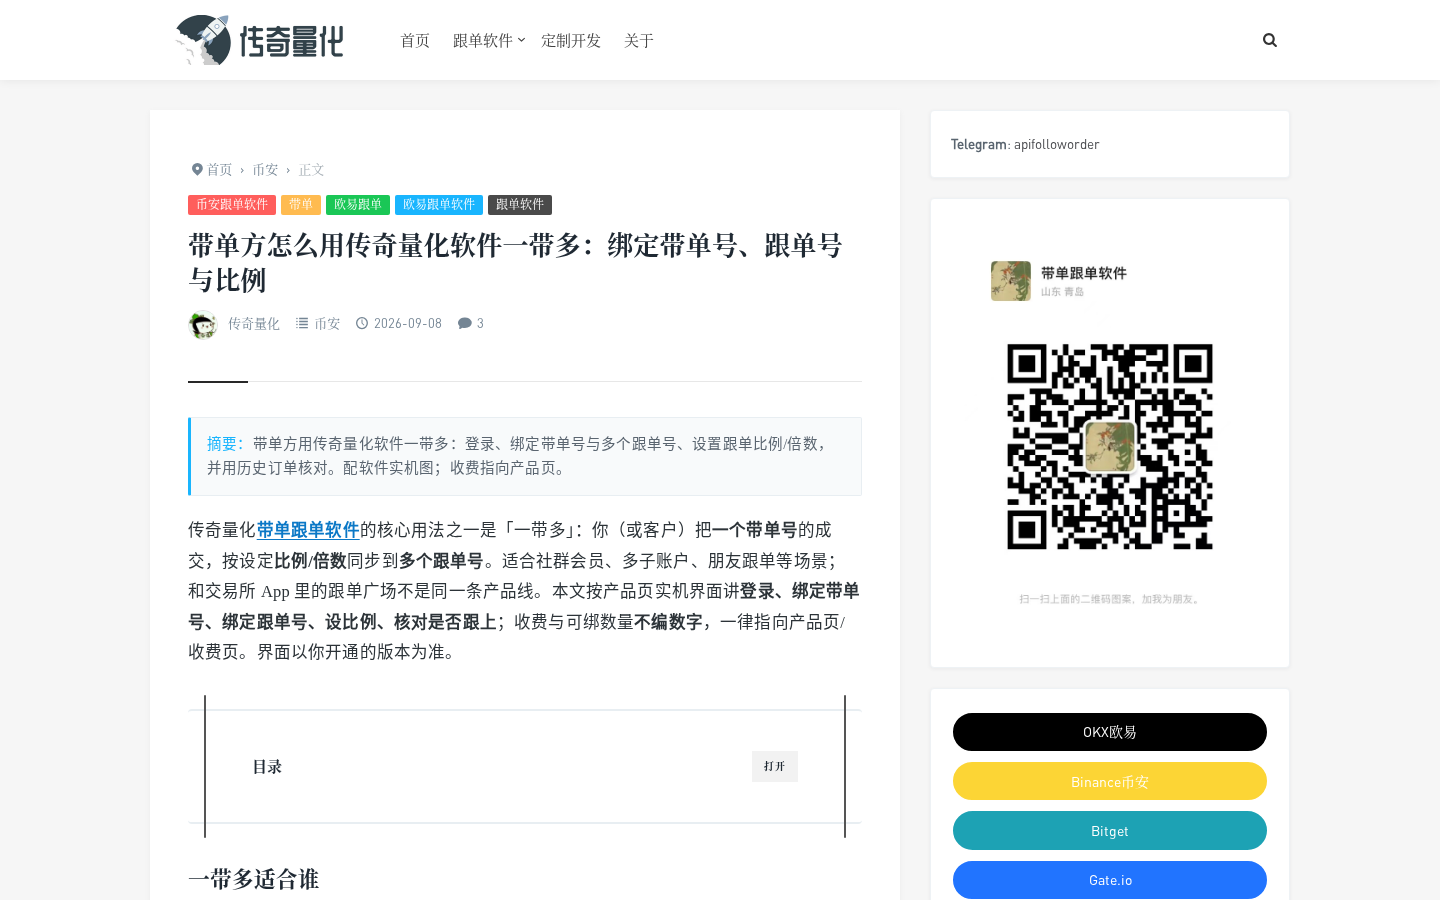The height and width of the screenshot is (900, 1440).
Task: Click the 带单跟单软件 profile avatar in sidebar
Action: (1011, 281)
